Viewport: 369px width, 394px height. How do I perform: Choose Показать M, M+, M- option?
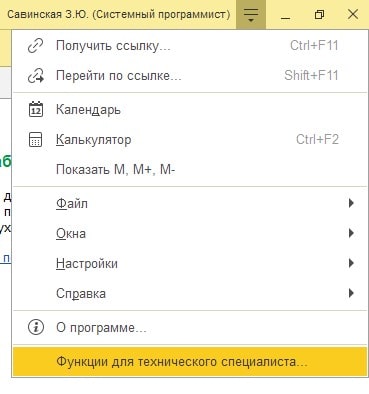190,169
